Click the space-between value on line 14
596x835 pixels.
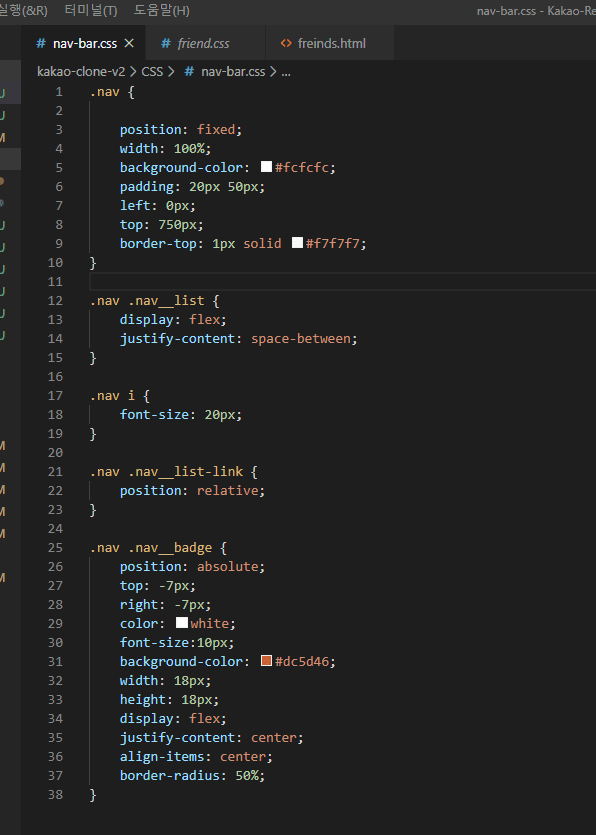(300, 339)
